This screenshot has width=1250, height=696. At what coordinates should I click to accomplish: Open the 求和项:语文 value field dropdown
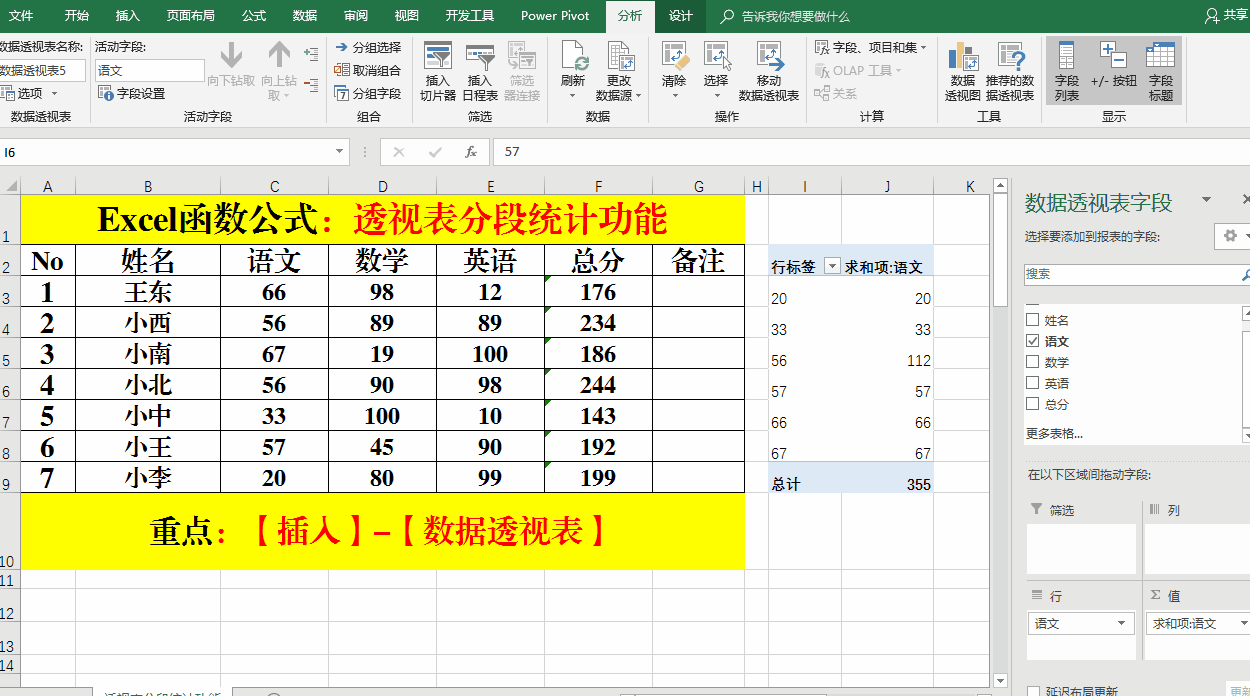1243,623
